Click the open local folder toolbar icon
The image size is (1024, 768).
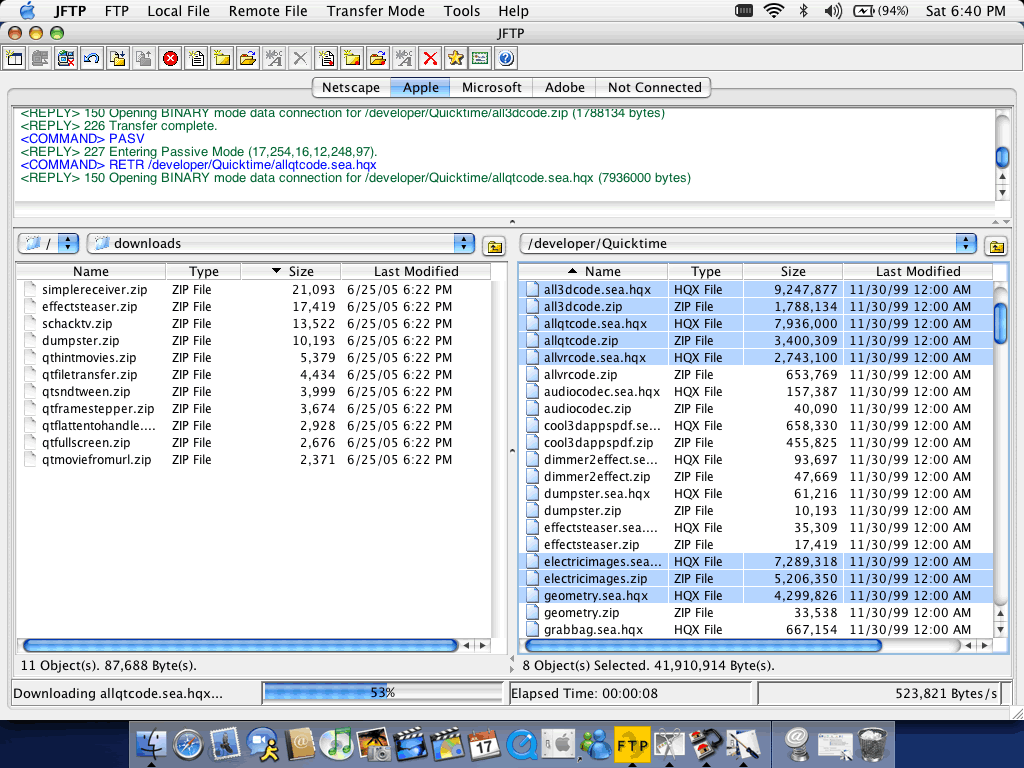coord(248,59)
